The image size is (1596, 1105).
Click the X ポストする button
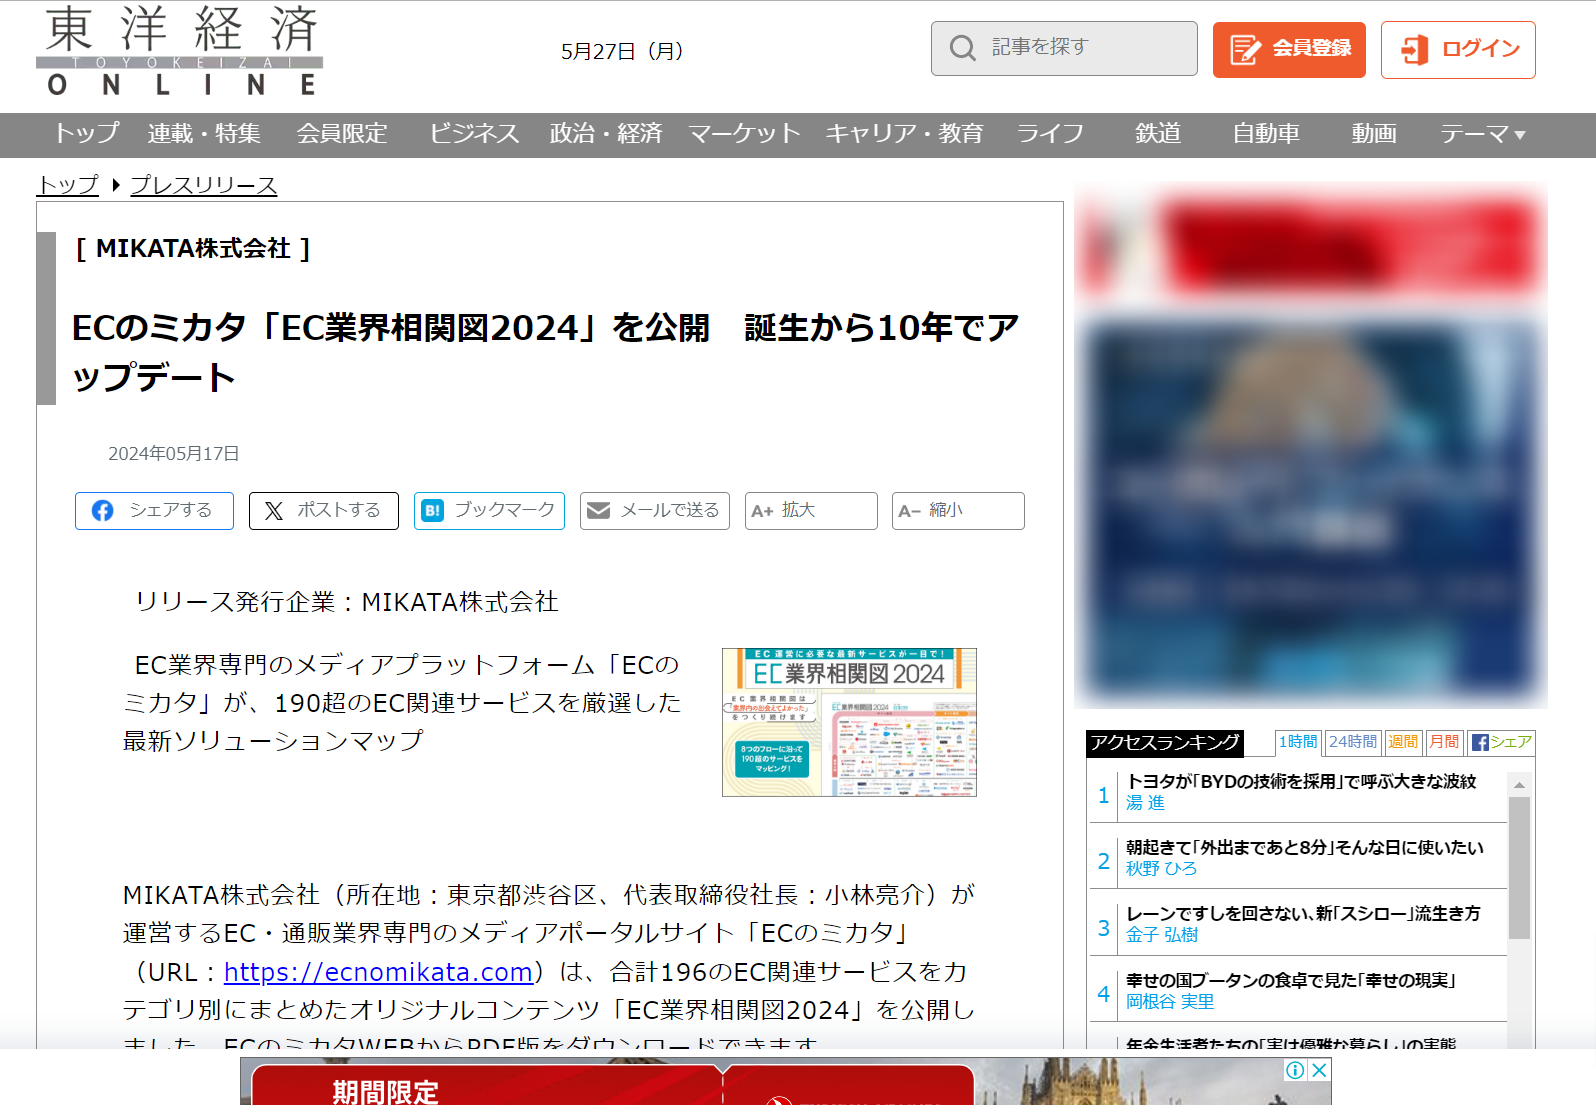click(x=324, y=511)
